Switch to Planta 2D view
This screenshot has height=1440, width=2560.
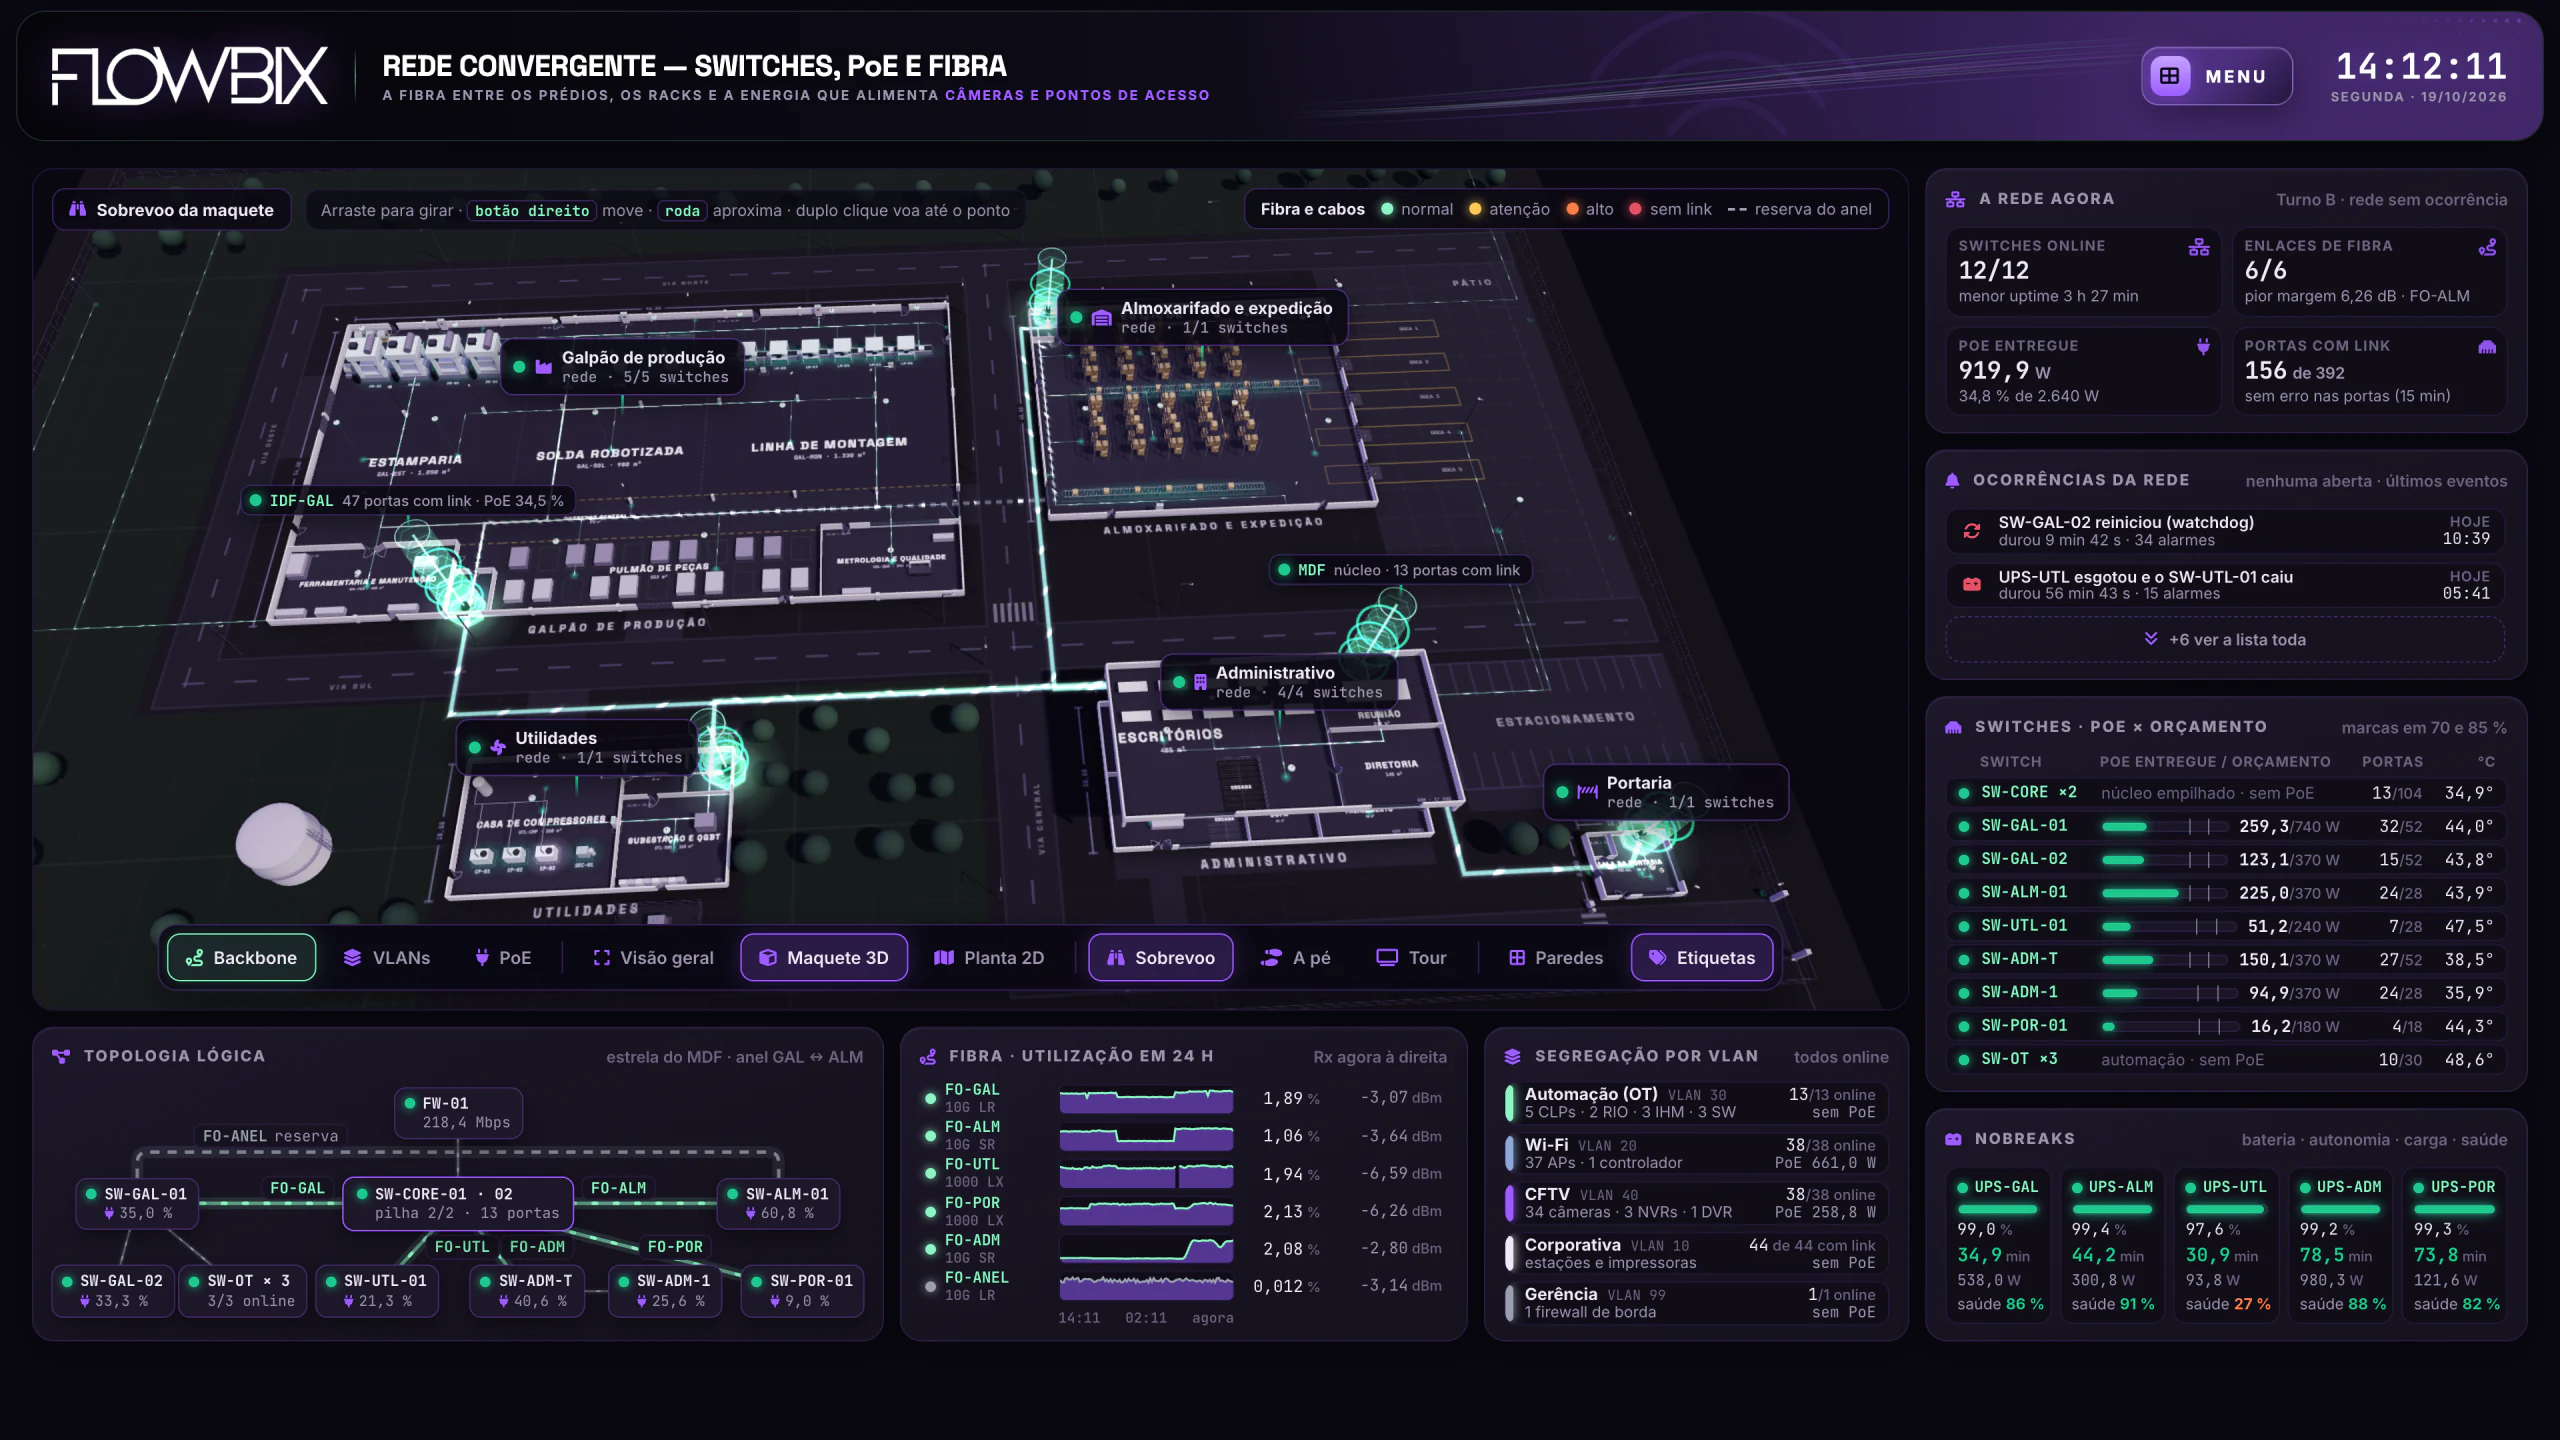(989, 958)
